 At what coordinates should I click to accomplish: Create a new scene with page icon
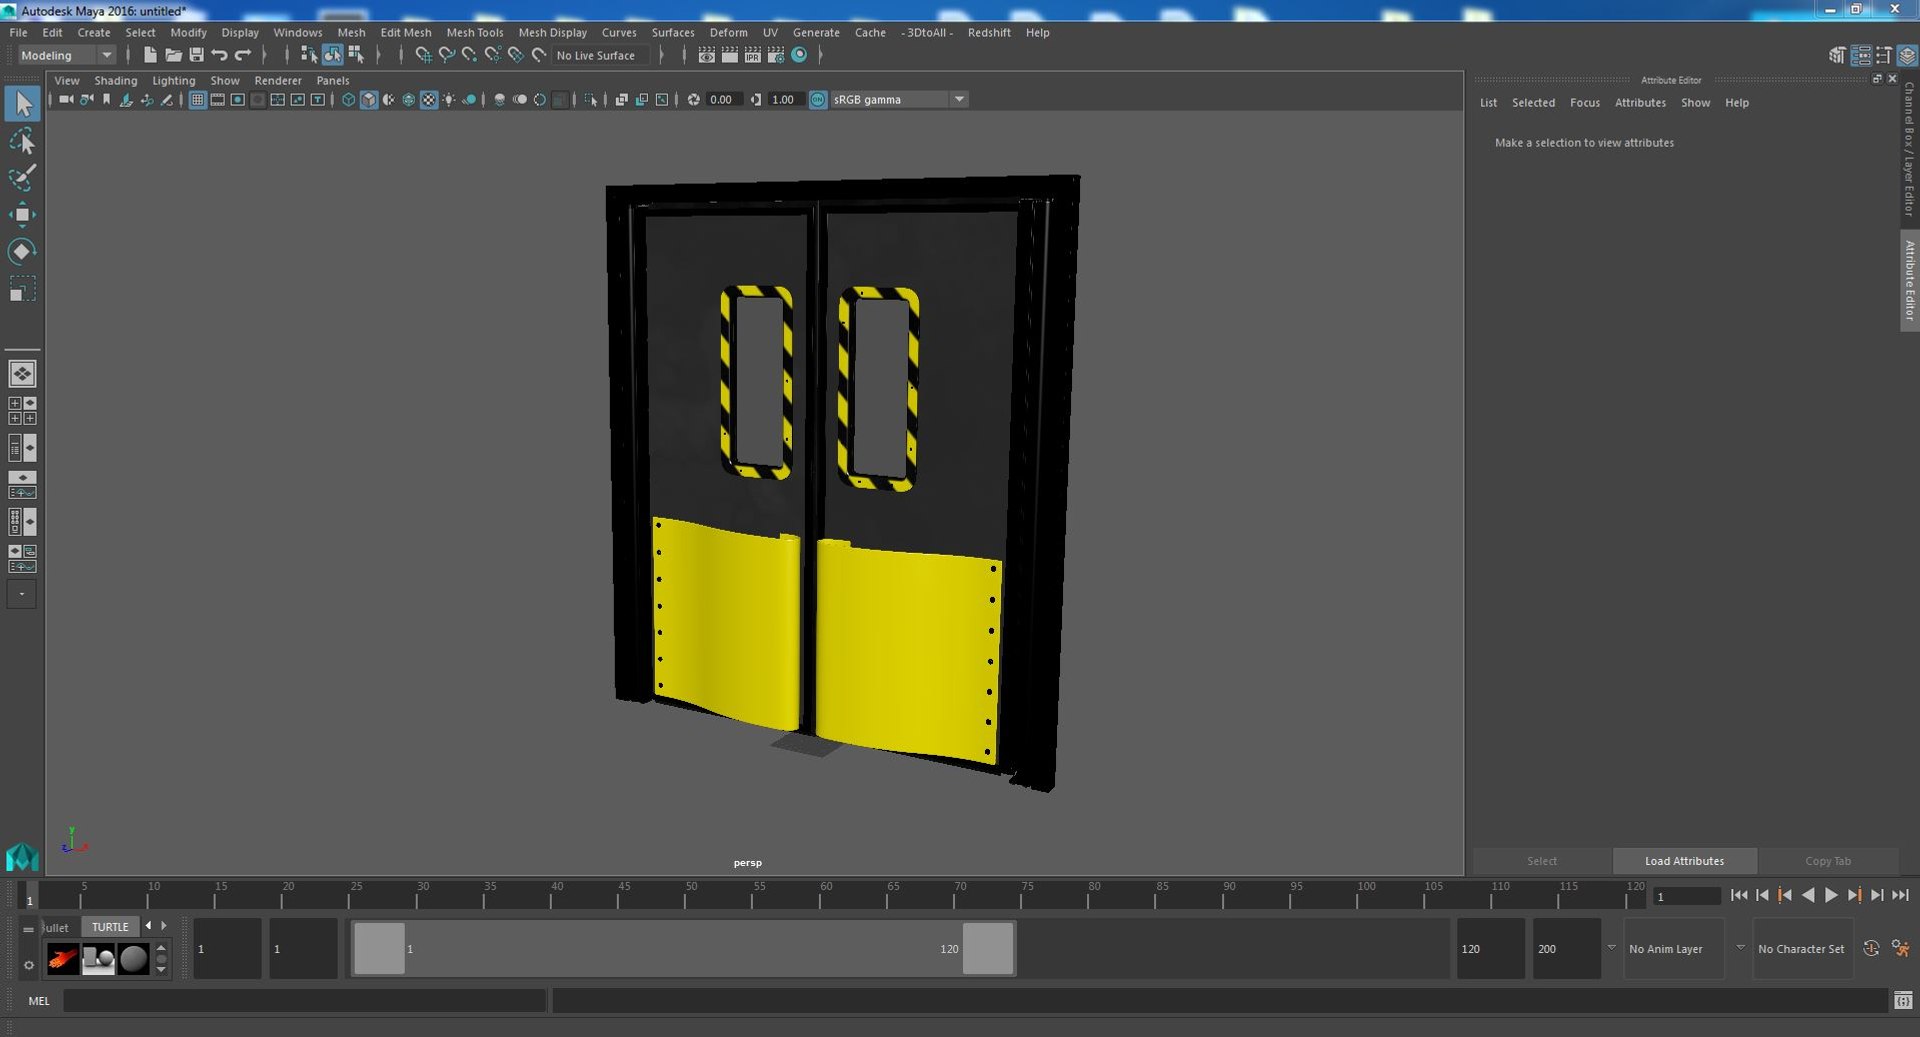pos(150,55)
